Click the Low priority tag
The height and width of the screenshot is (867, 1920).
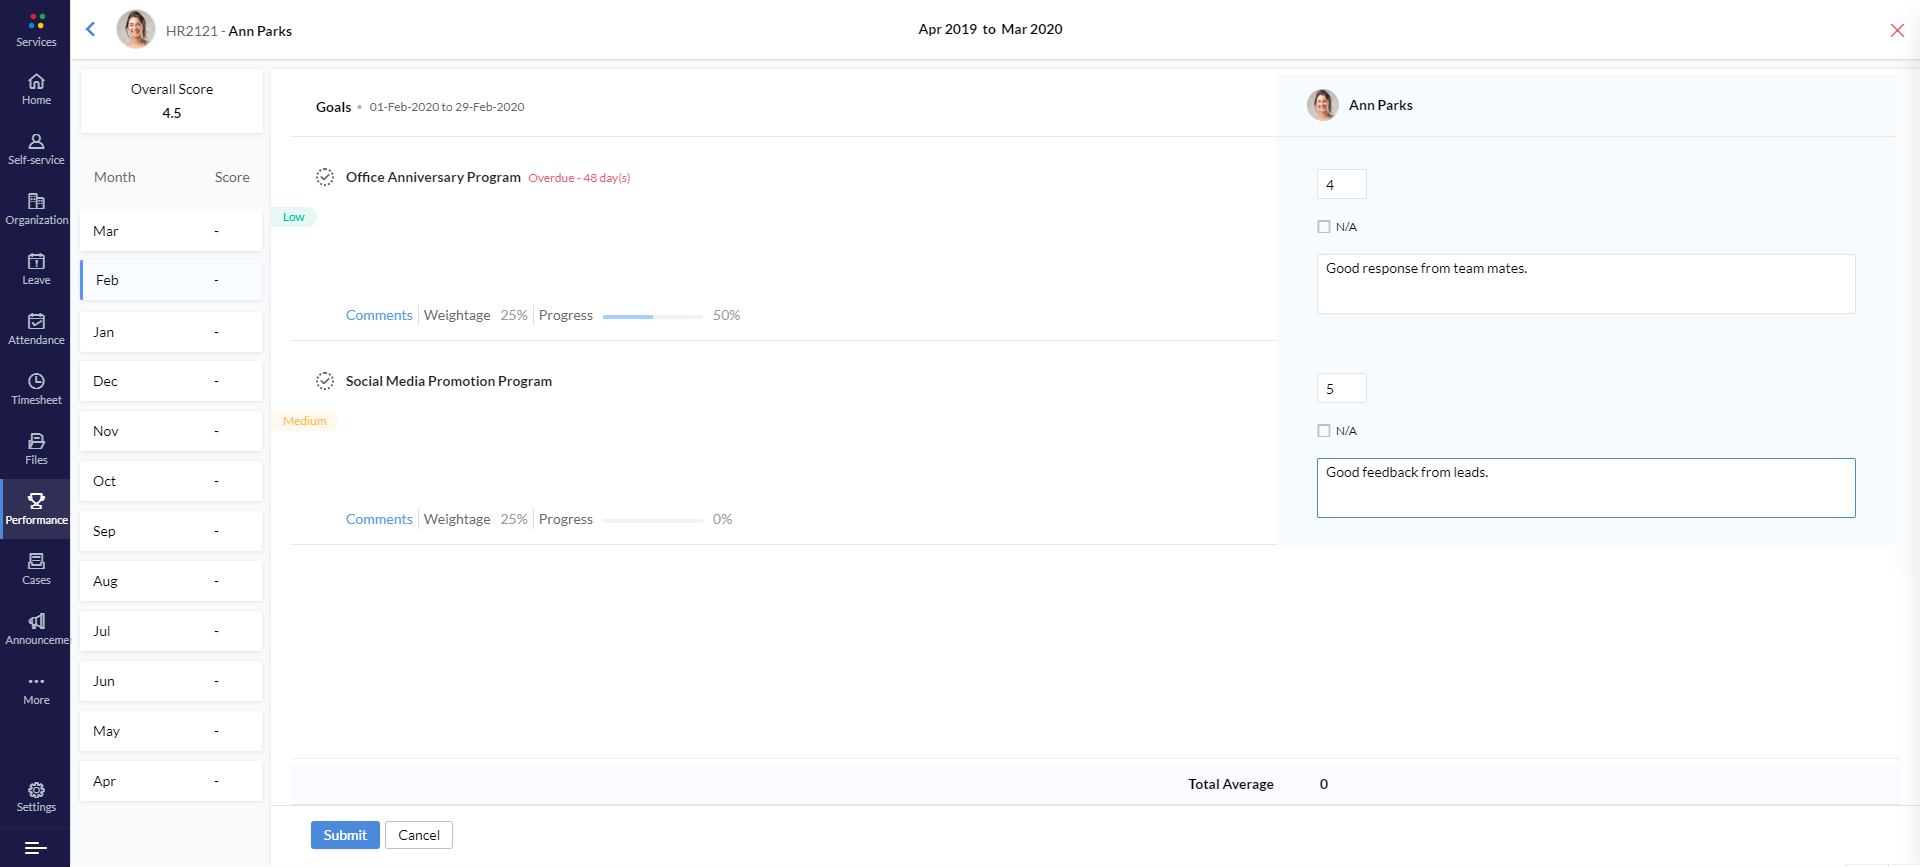293,217
